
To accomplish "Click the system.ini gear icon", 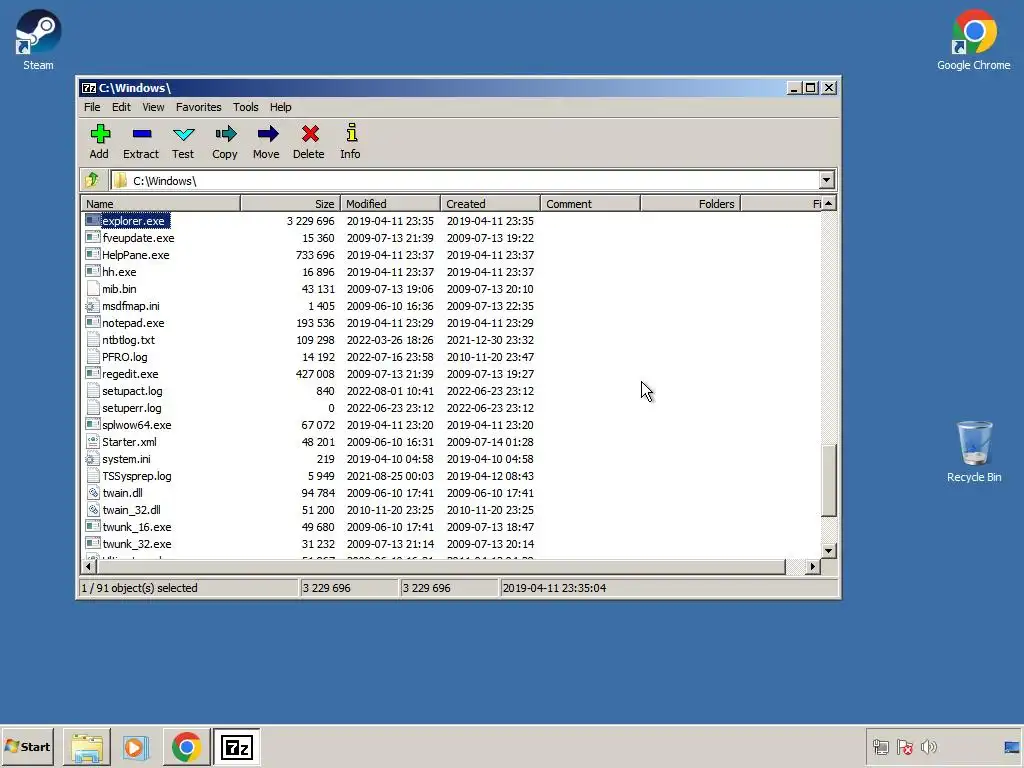I will [x=93, y=458].
